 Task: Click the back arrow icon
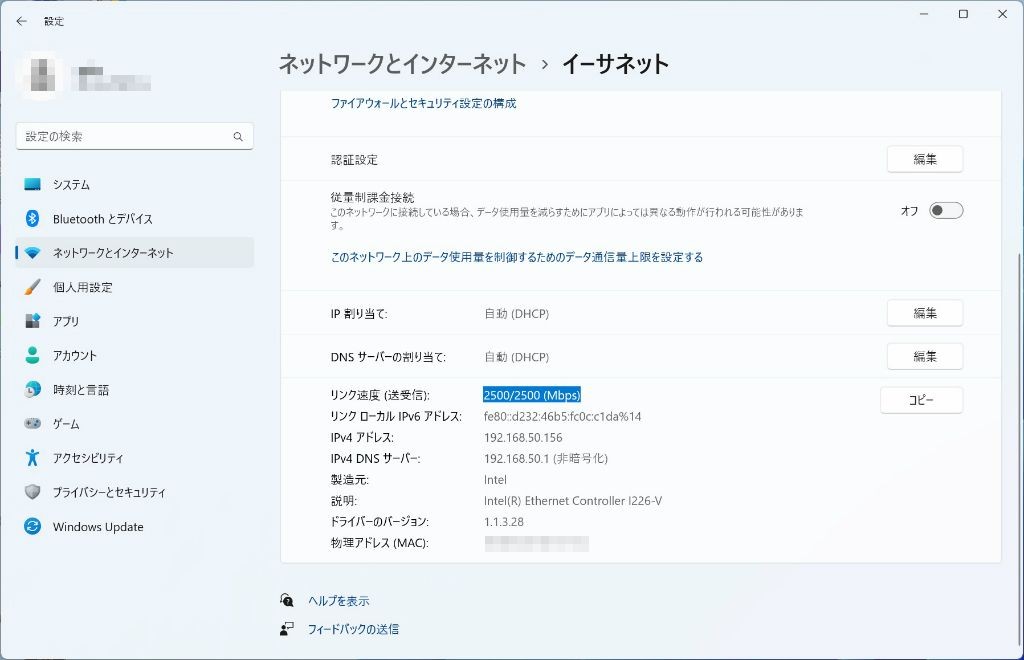[21, 21]
